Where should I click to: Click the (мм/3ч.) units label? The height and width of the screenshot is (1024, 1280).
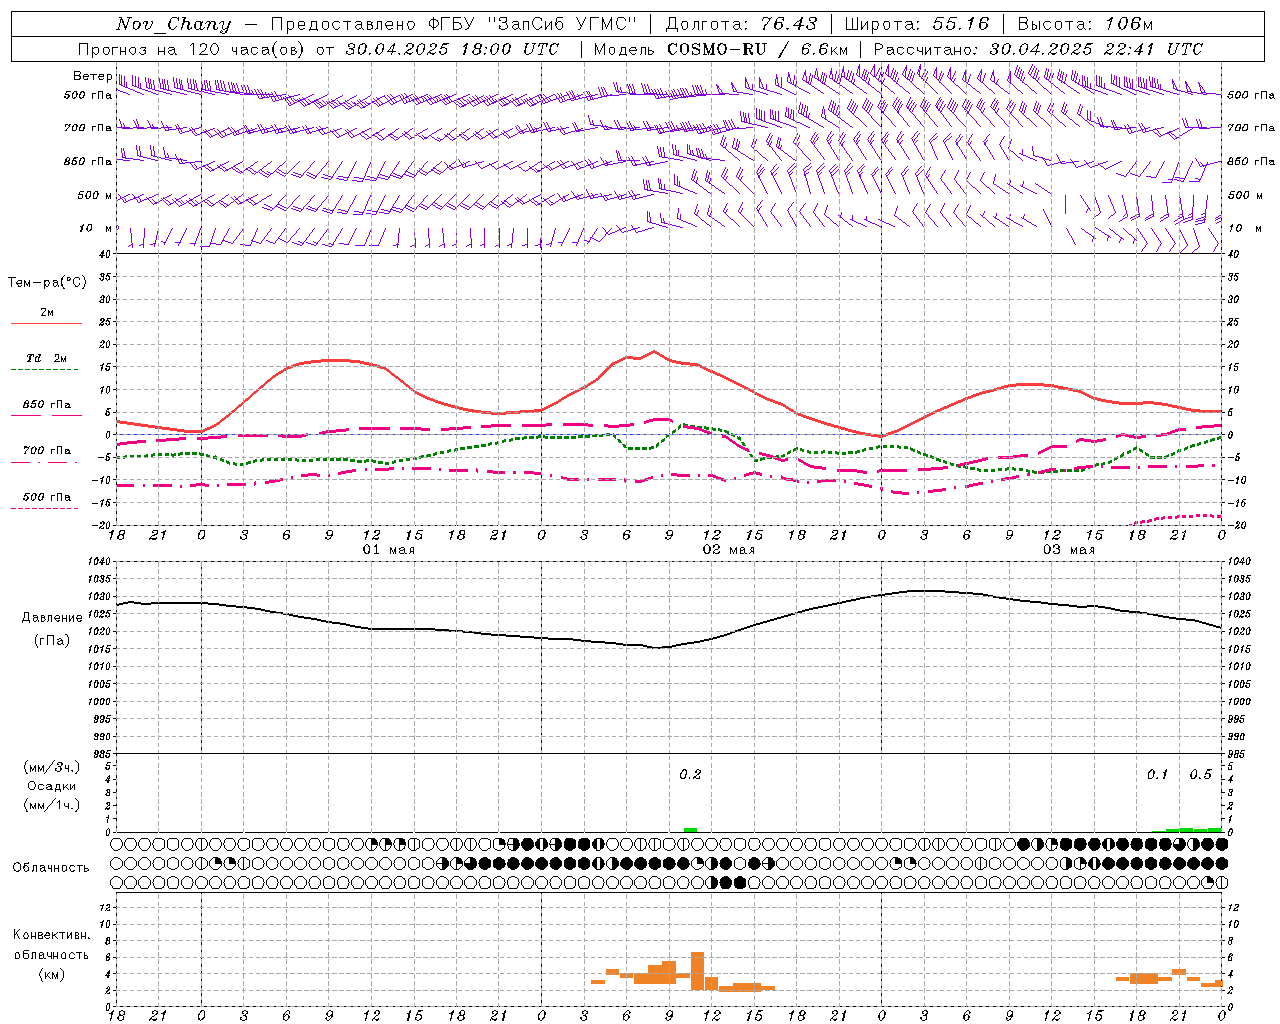pyautogui.click(x=51, y=767)
